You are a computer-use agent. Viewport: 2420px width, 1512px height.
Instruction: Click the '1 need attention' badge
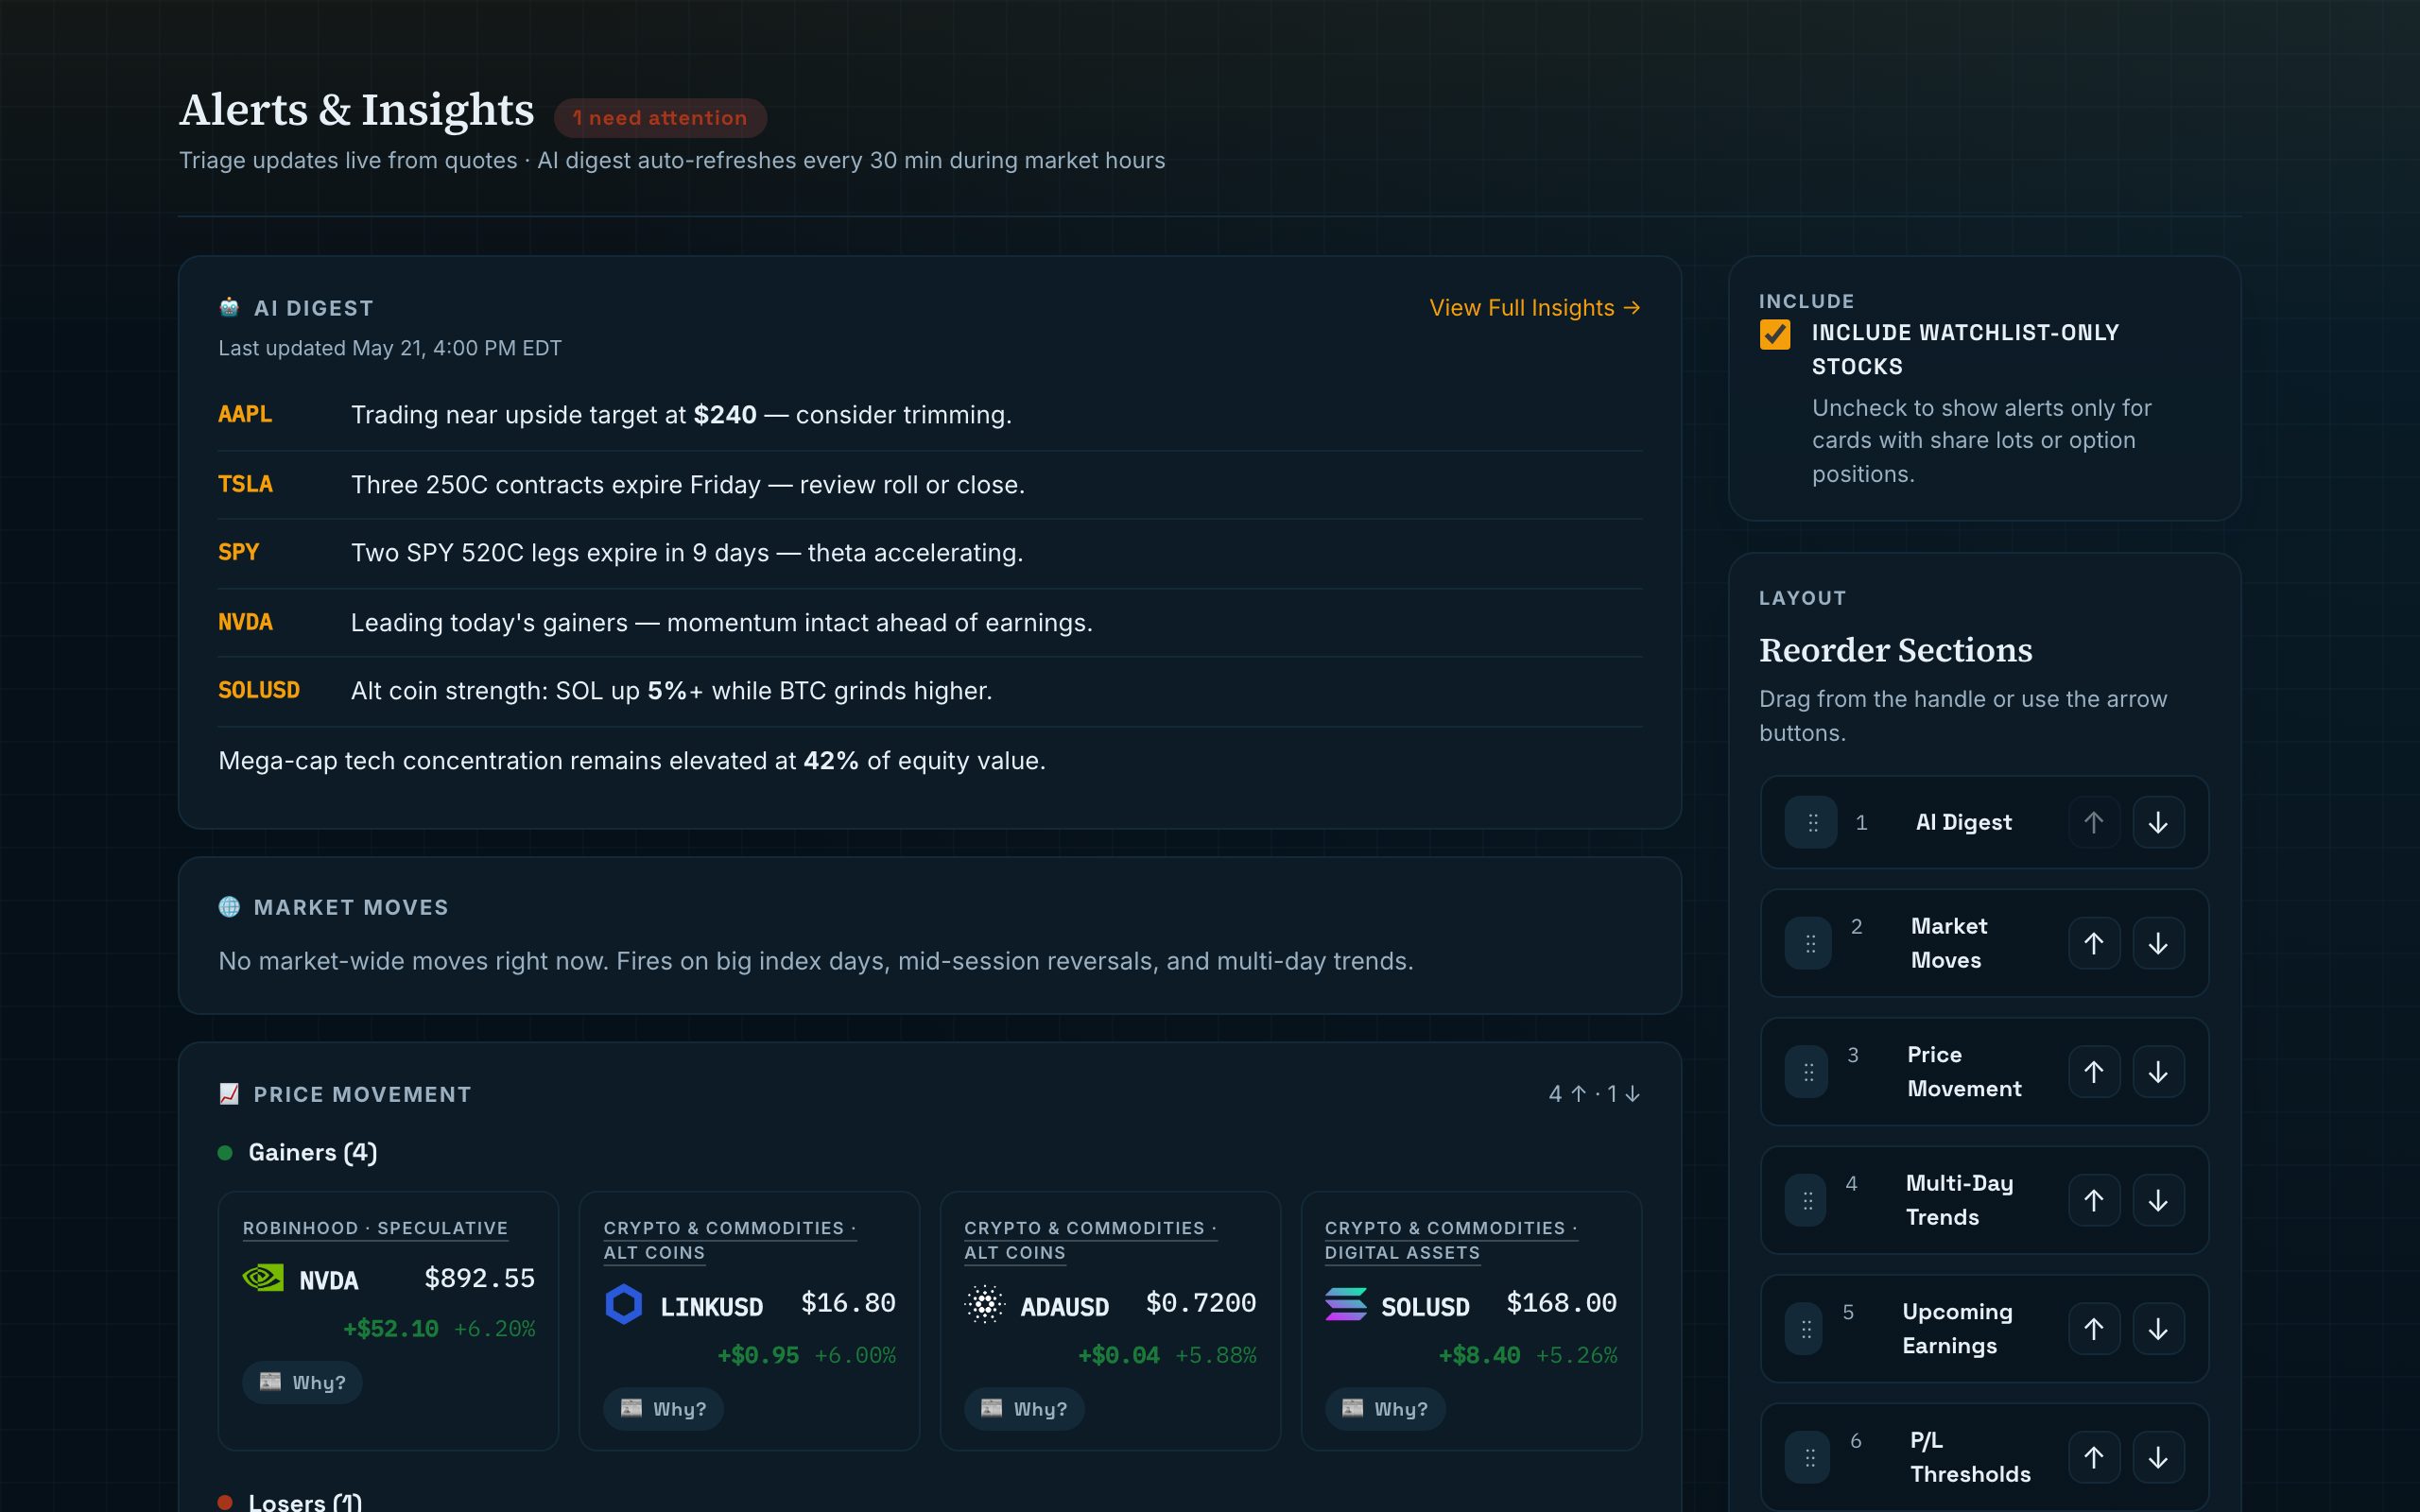pos(660,118)
